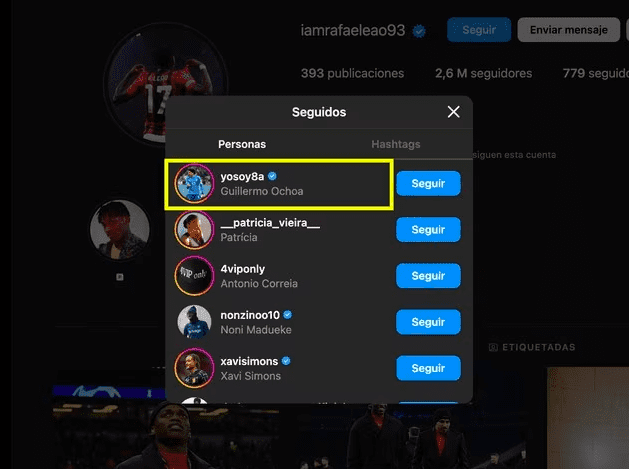
Task: Open the xavisimons username link
Action: [249, 361]
